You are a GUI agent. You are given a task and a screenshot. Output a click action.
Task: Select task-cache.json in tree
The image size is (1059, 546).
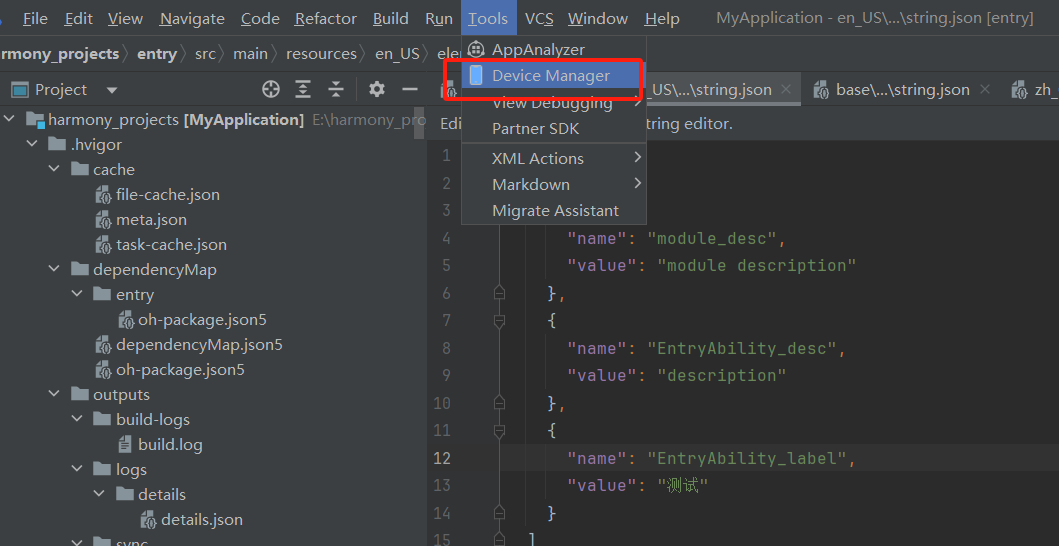pyautogui.click(x=172, y=245)
